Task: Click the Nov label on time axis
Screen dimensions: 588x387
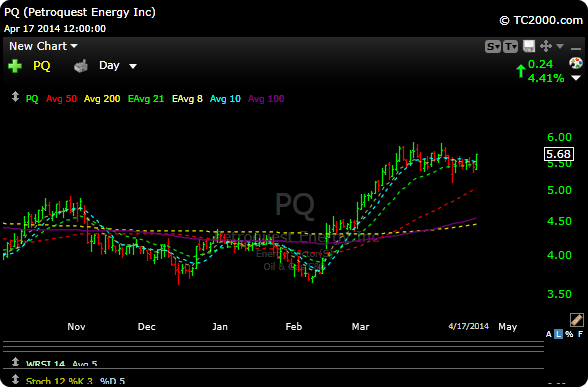Action: click(76, 327)
